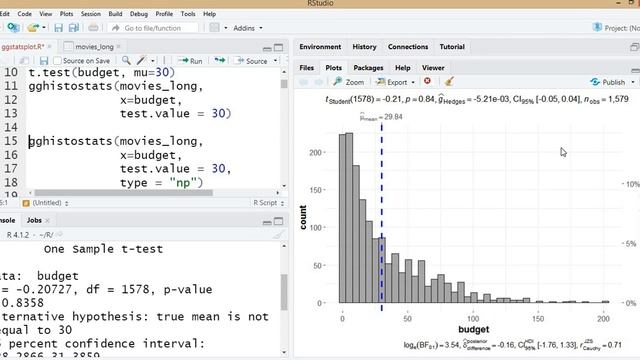Print the current file
The image size is (640, 360).
click(x=93, y=28)
